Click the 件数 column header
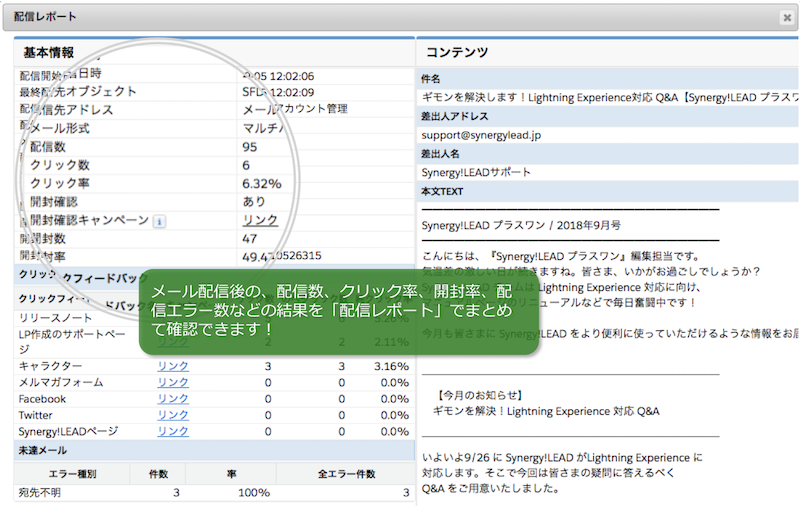The image size is (800, 506). click(x=158, y=474)
